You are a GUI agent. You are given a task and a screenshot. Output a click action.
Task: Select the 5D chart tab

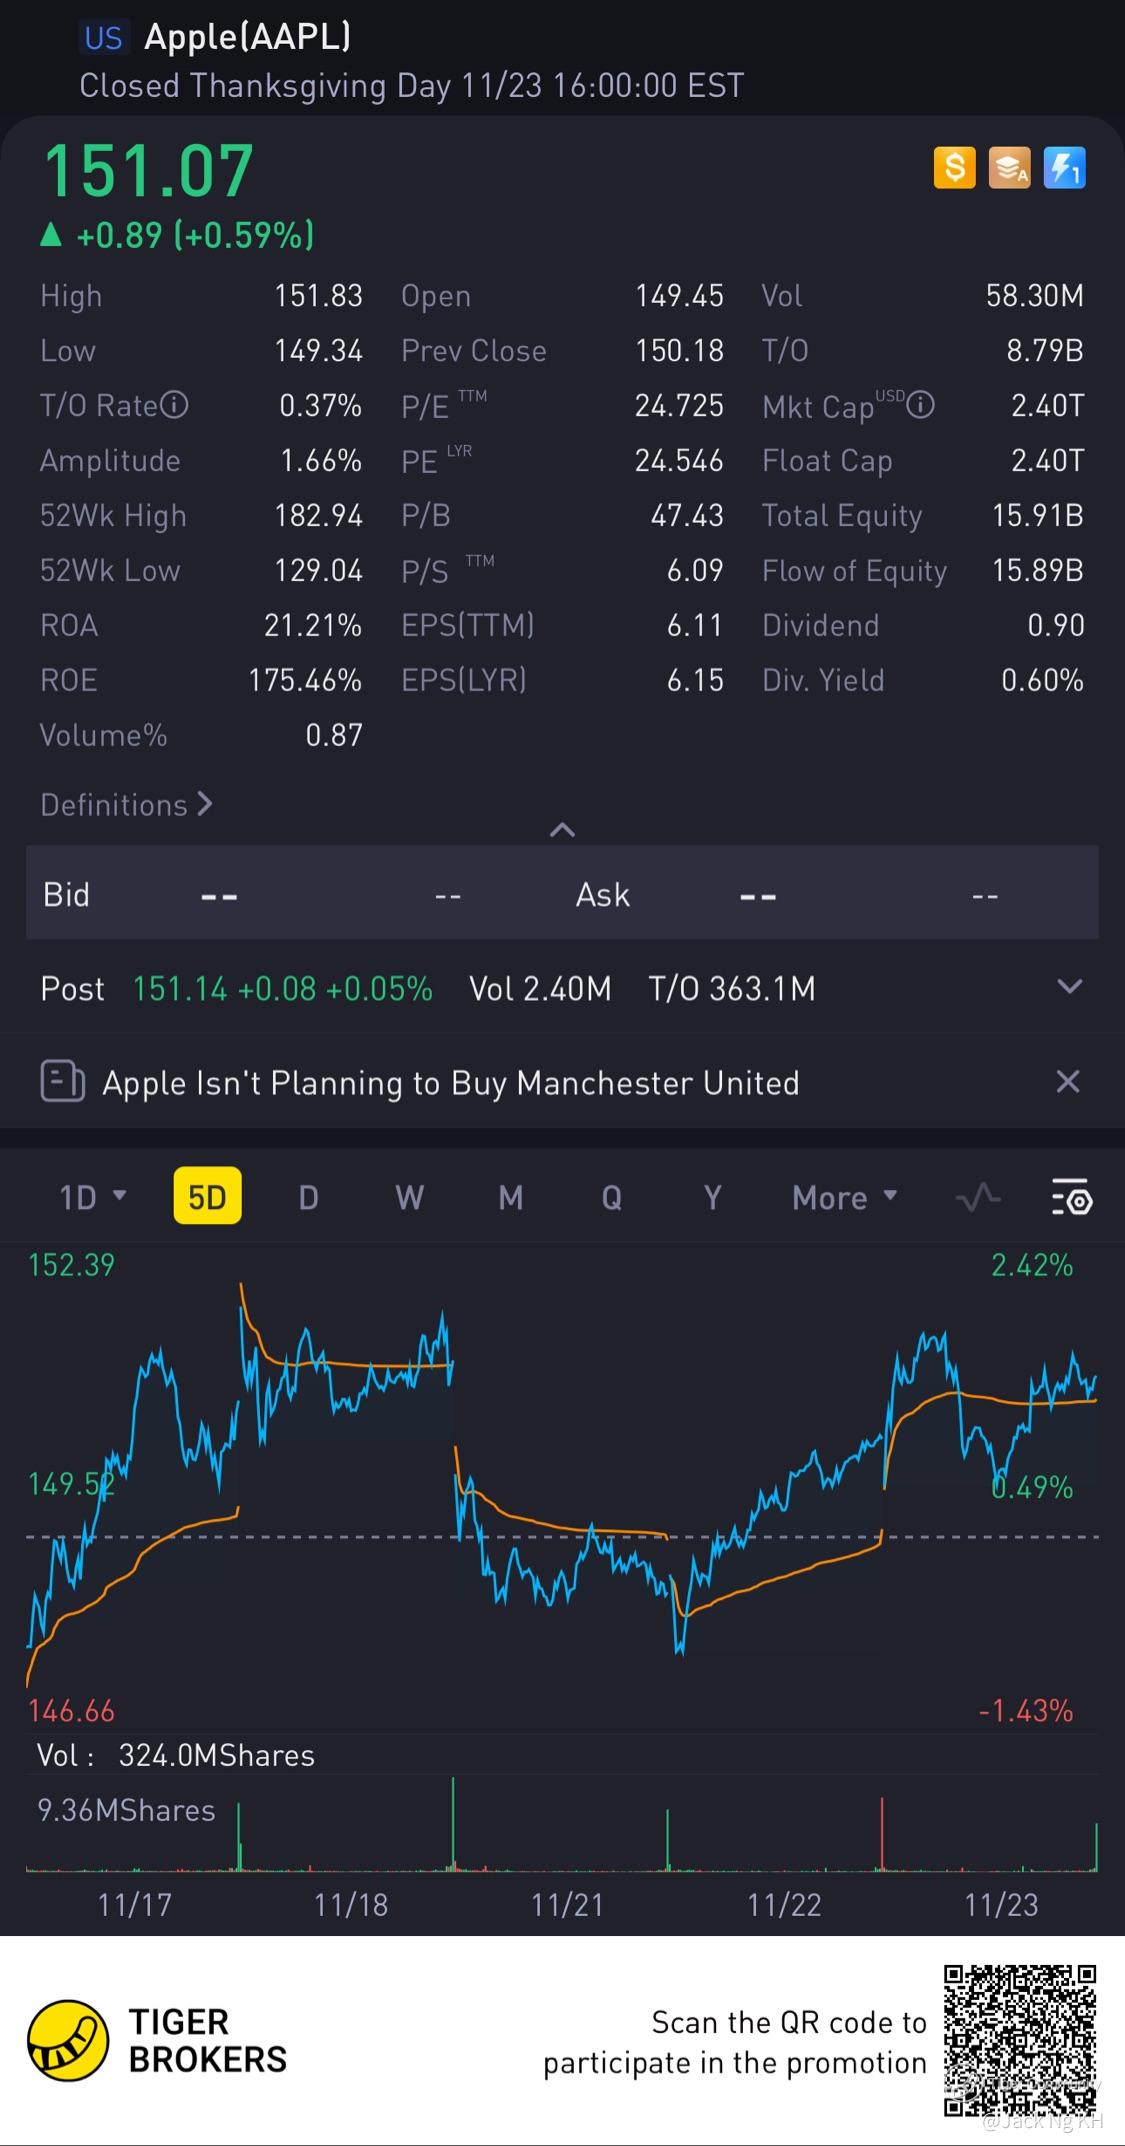[x=207, y=1197]
